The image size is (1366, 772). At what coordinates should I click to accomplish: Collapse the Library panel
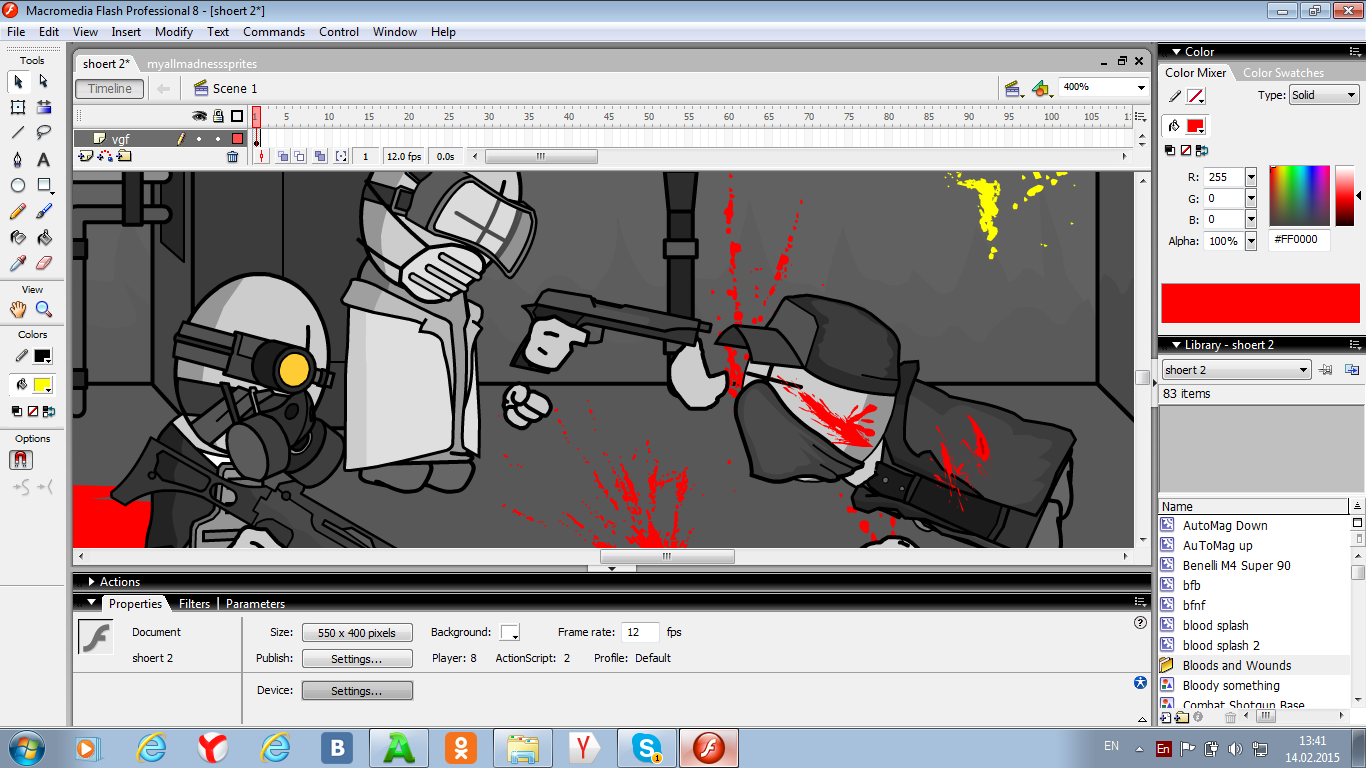[1176, 345]
